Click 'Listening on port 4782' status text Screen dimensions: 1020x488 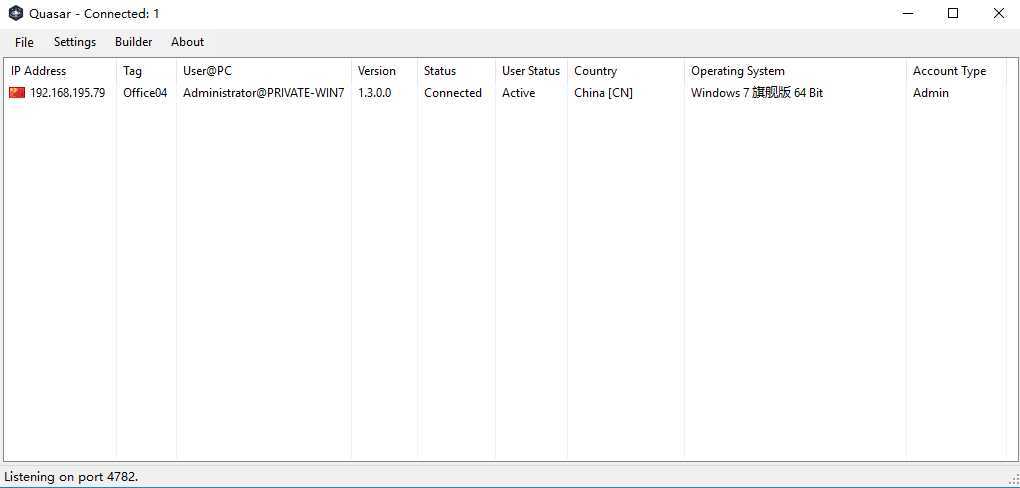click(x=71, y=477)
